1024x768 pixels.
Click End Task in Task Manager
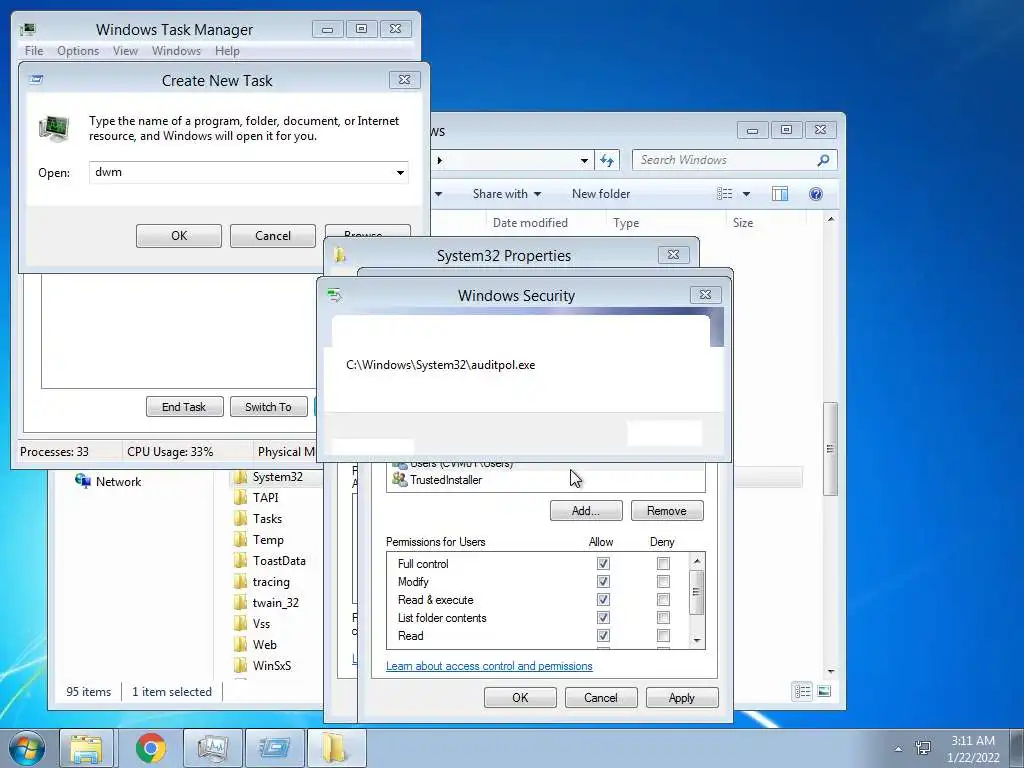(184, 407)
